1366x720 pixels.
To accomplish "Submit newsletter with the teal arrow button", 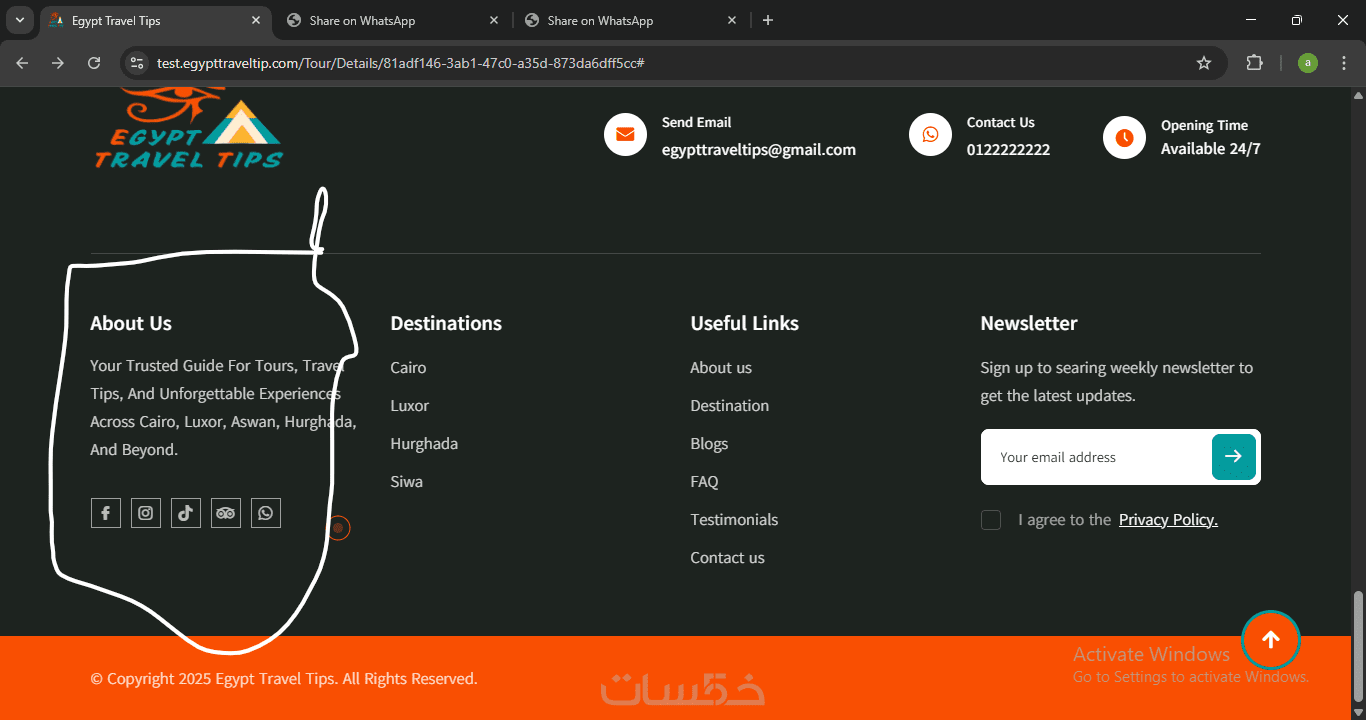I will coord(1234,457).
